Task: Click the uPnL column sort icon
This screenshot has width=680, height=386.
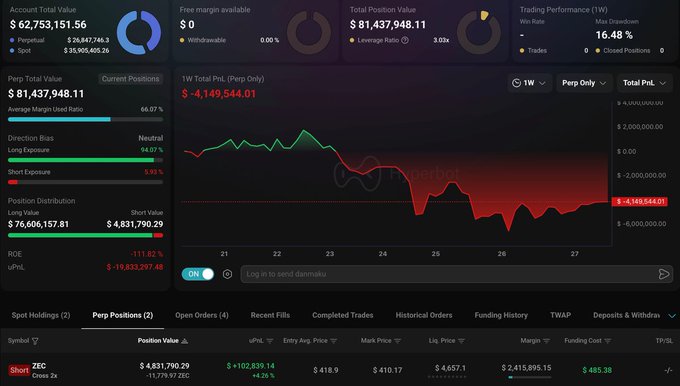Action: 270,341
